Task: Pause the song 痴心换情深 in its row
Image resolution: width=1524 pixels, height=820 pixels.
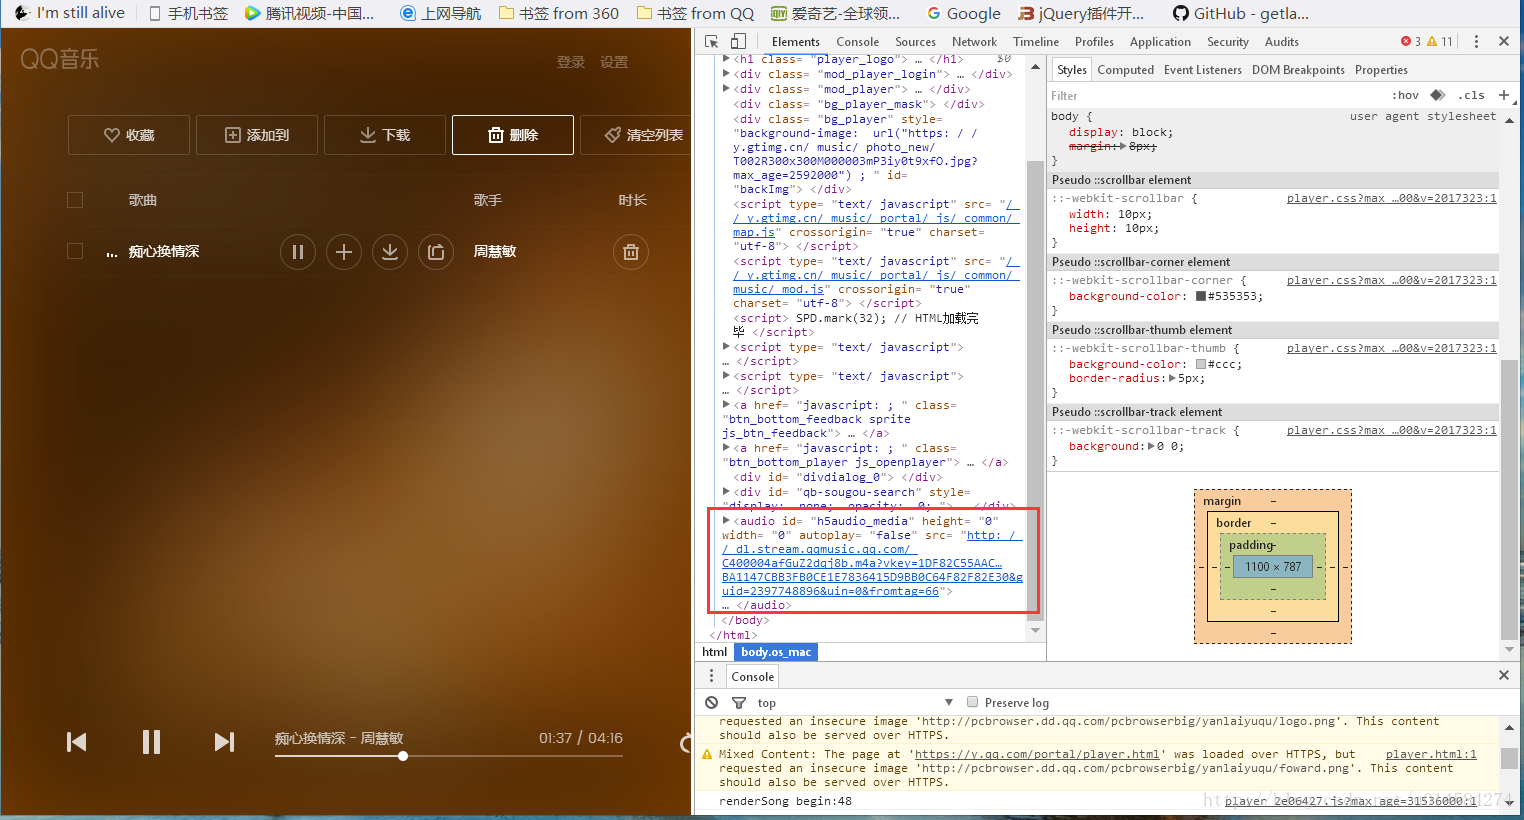Action: click(x=298, y=252)
